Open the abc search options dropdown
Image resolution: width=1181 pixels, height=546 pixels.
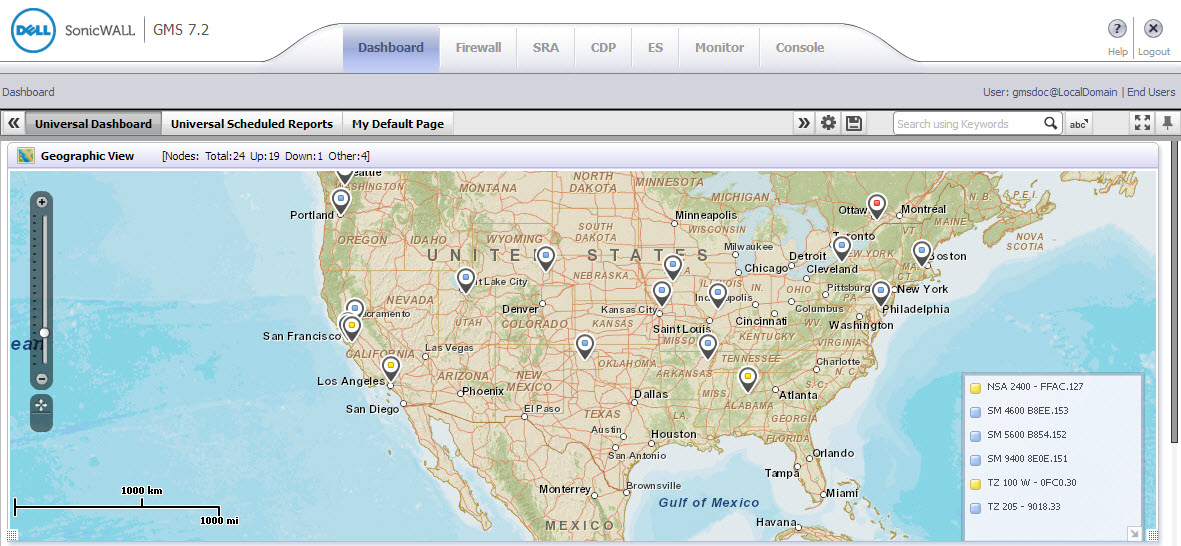(1079, 124)
